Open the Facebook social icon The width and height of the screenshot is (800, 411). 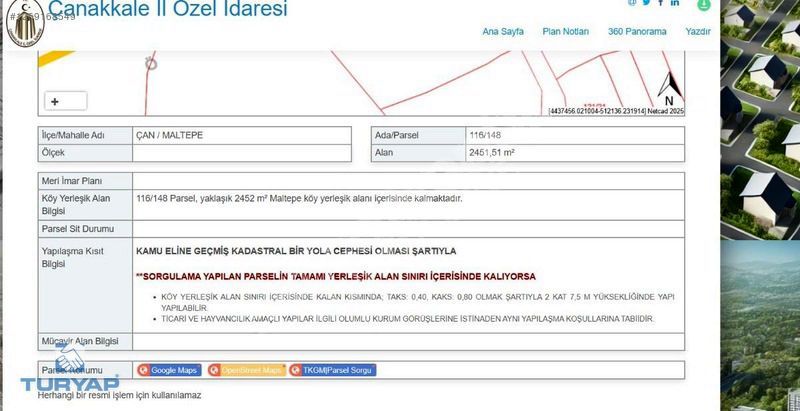click(660, 3)
